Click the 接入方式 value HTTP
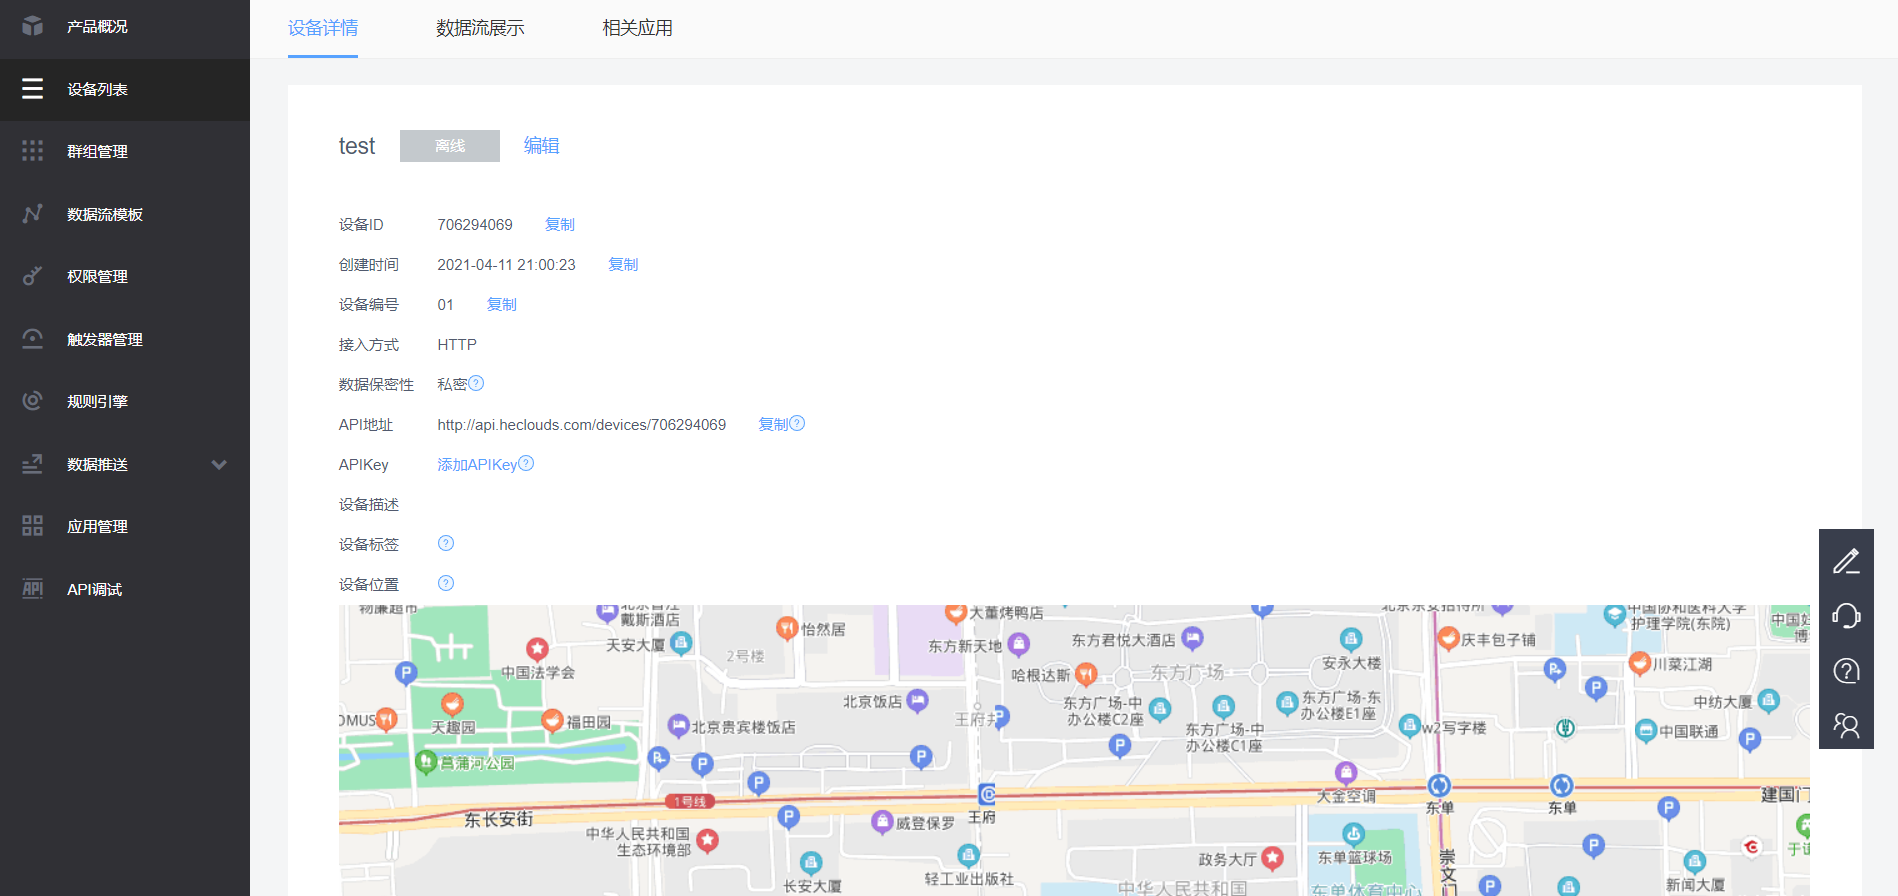Screen dimensions: 1898x896 pyautogui.click(x=457, y=344)
